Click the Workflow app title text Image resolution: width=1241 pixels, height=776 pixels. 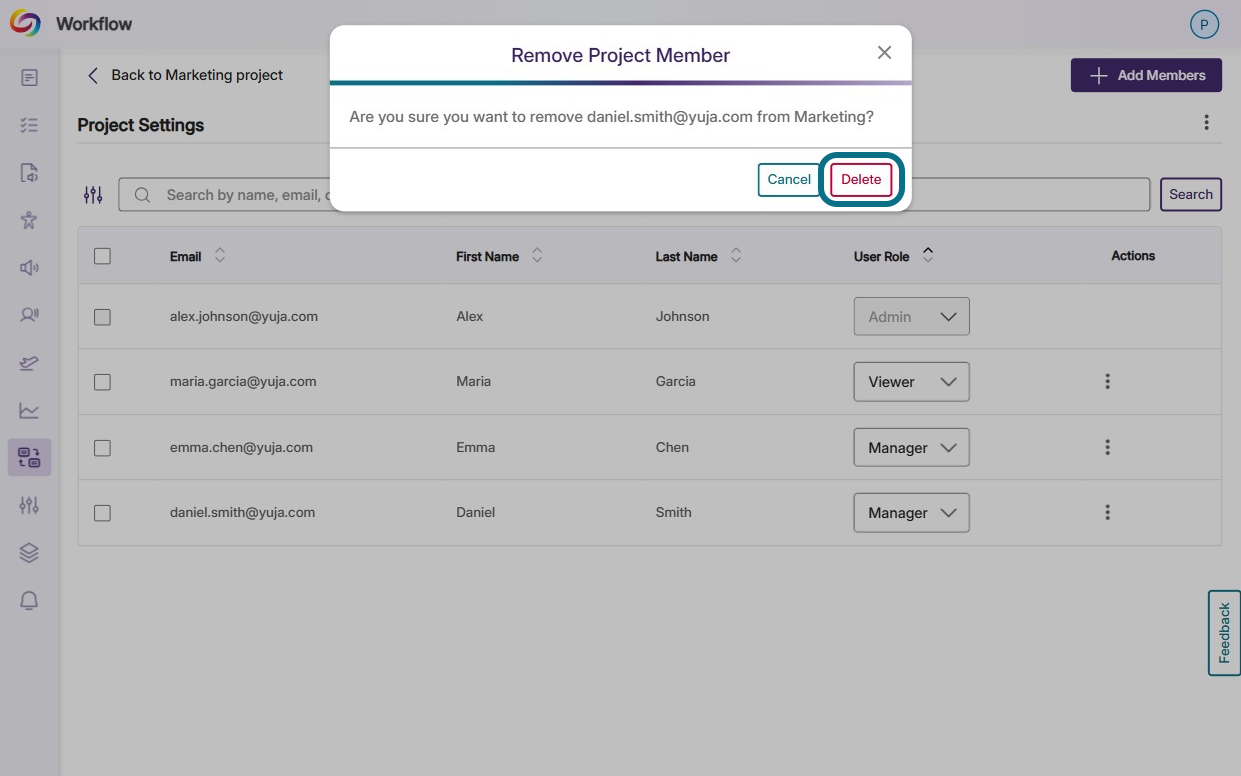94,24
